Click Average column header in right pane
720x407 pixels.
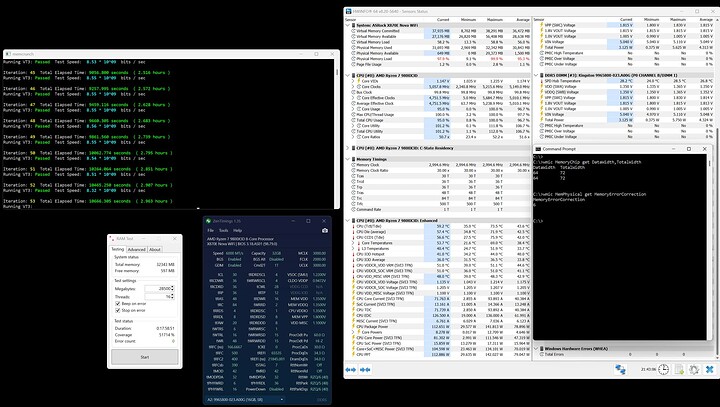point(706,20)
